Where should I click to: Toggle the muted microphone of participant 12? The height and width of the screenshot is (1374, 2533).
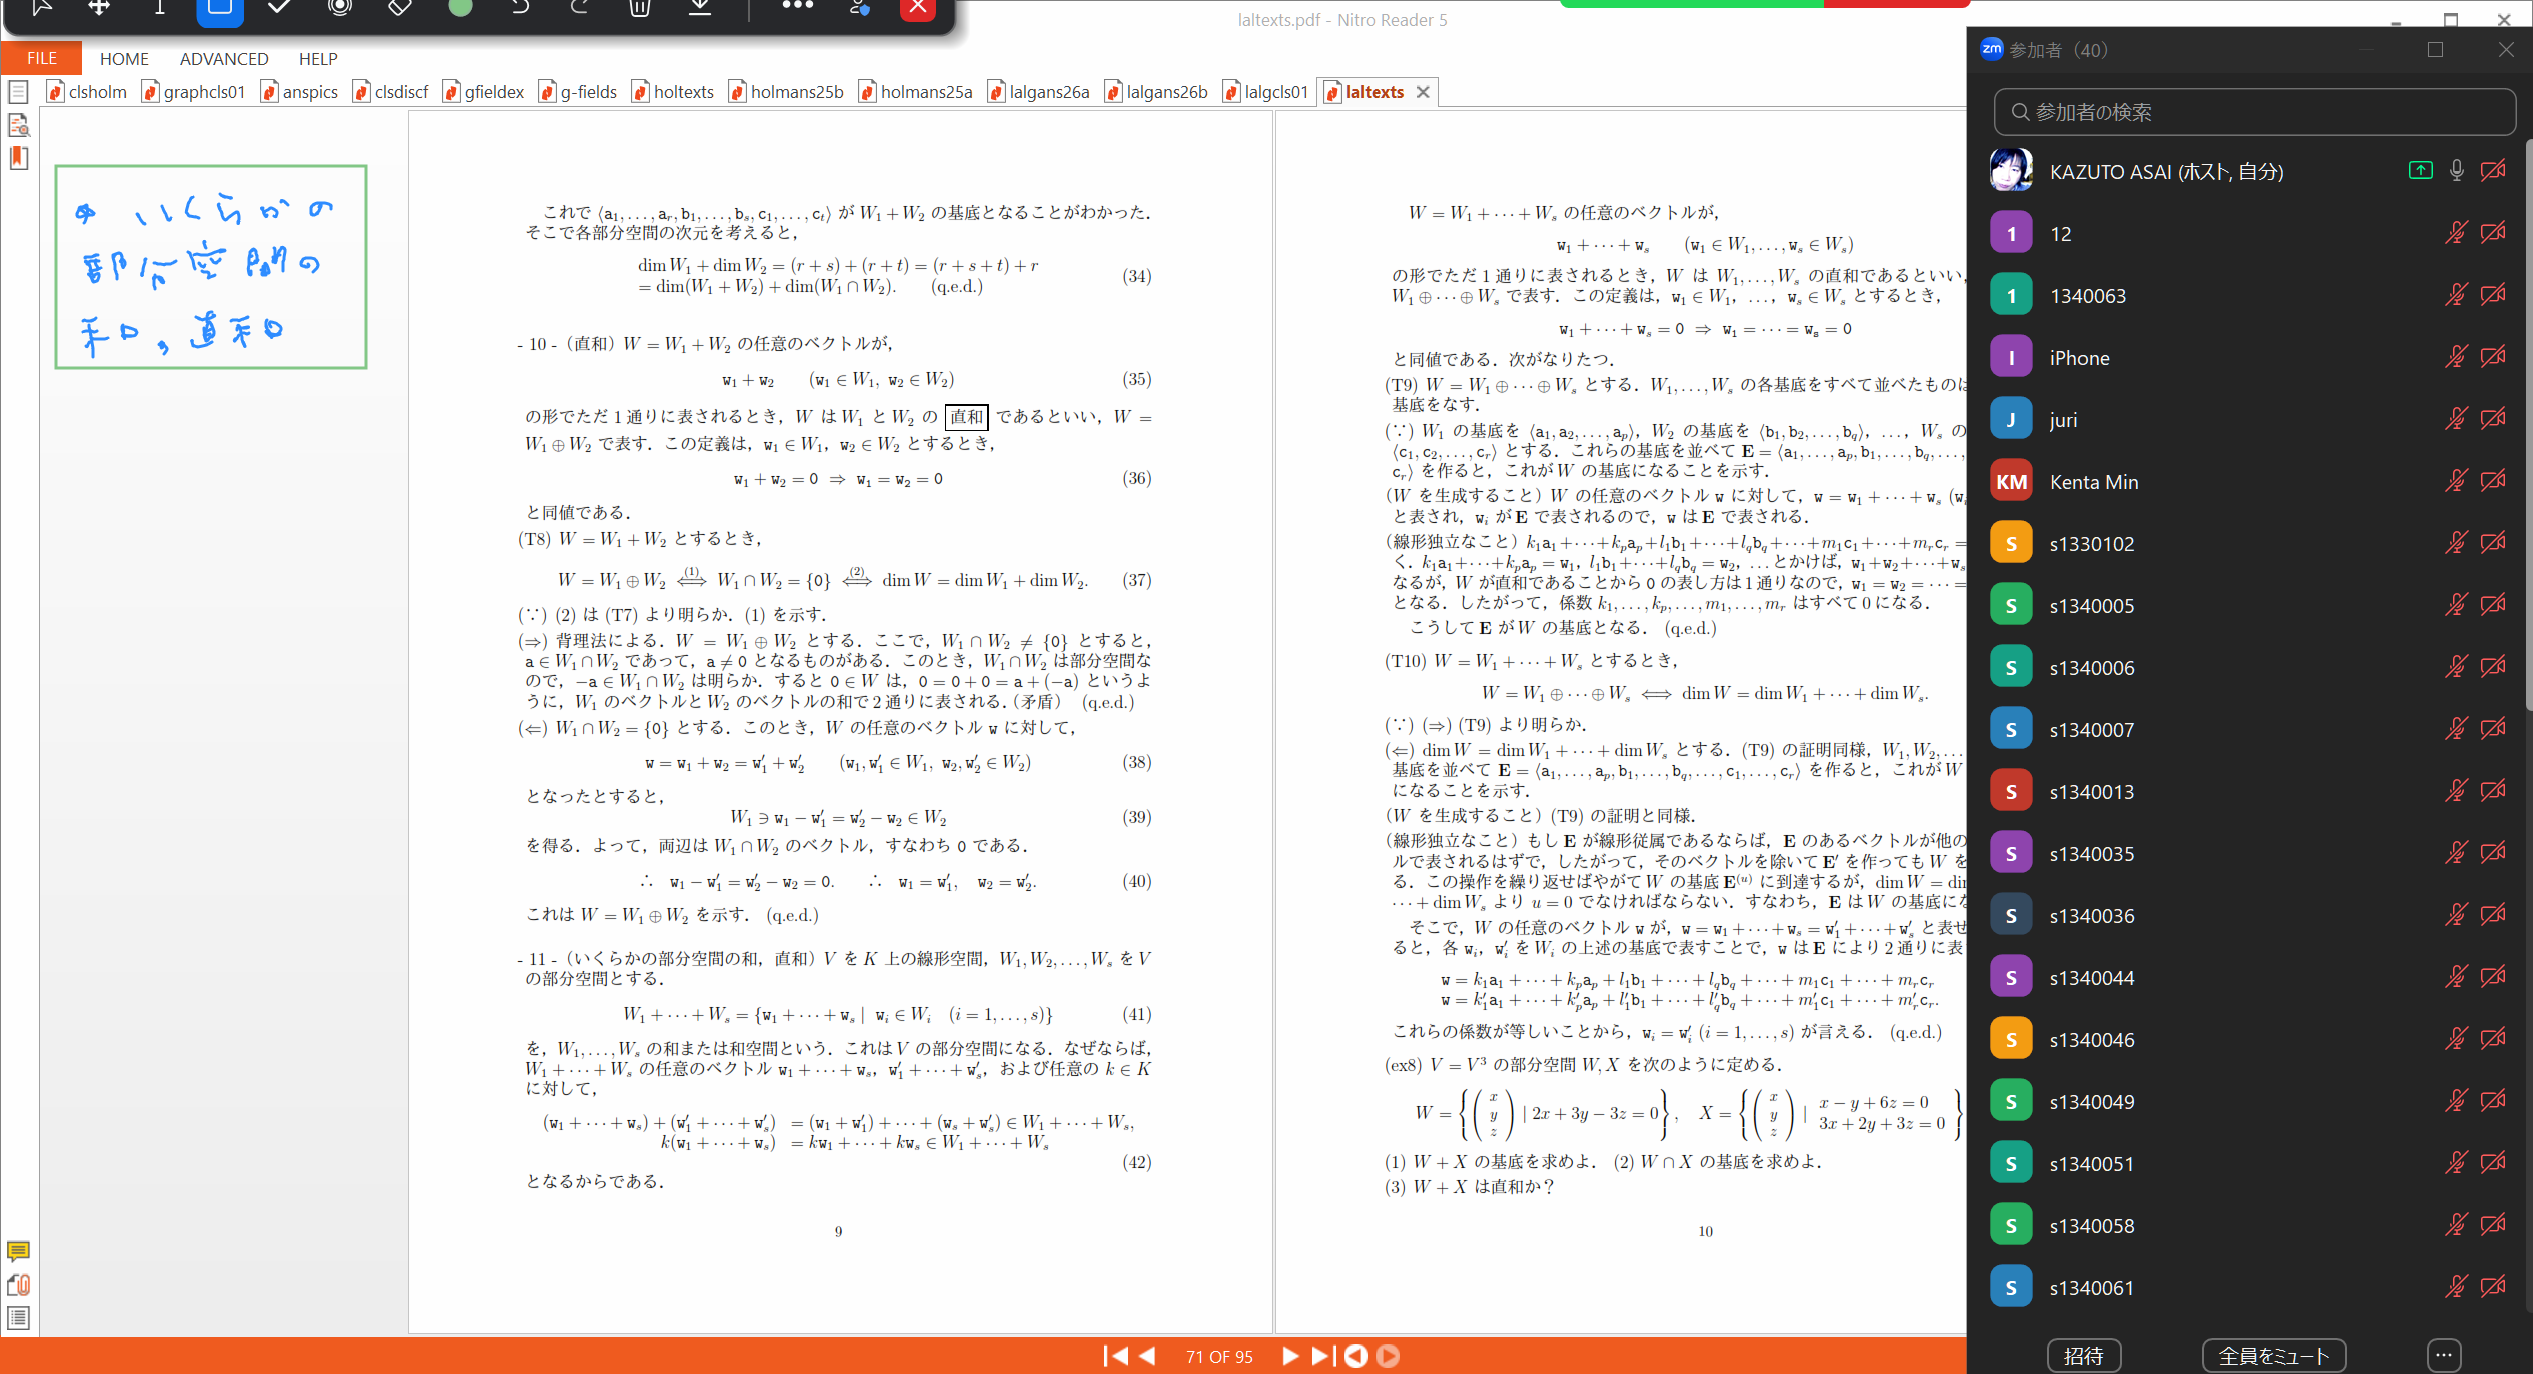pyautogui.click(x=2456, y=233)
